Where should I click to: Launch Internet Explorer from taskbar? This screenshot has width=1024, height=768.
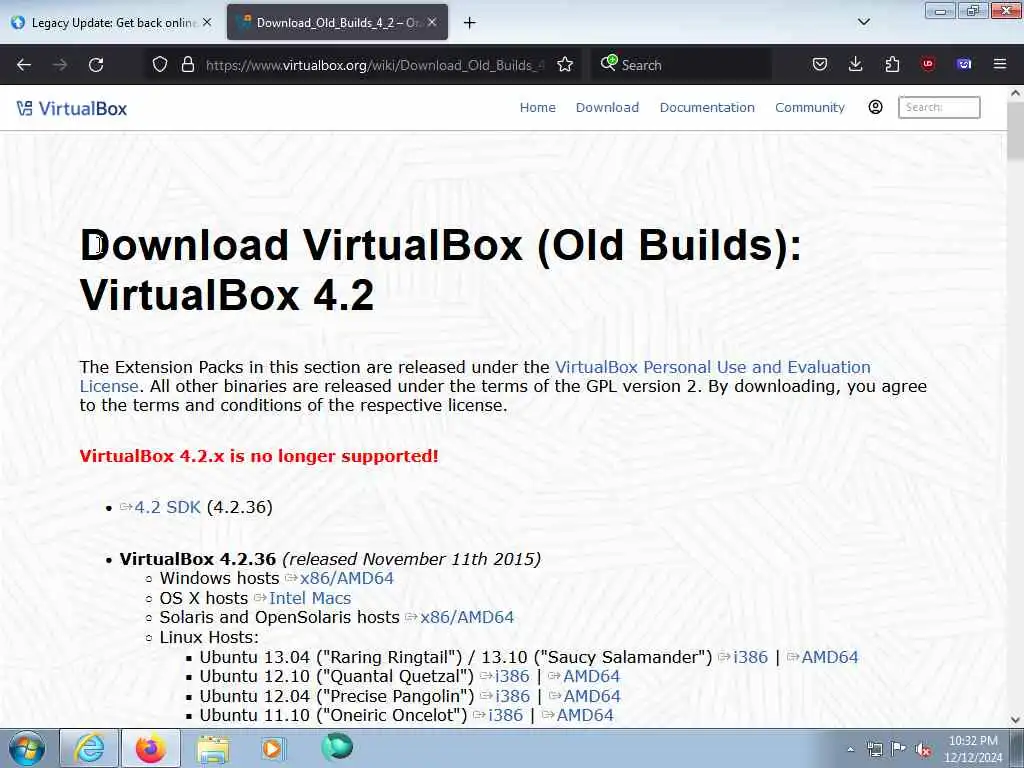tap(89, 748)
